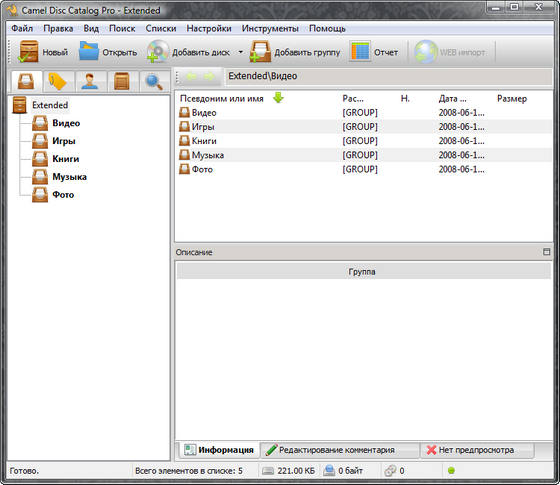560x485 pixels.
Task: Click the Новый catalog toolbar icon
Action: (28, 52)
